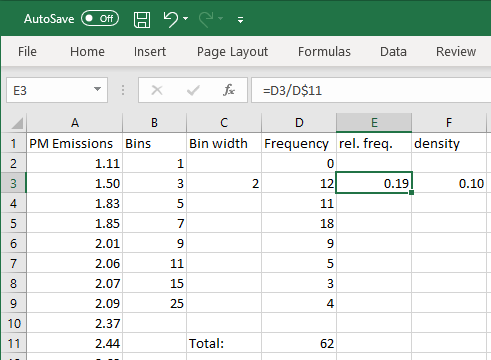This screenshot has width=491, height=360.
Task: Click the cell showing total 62
Action: (x=299, y=343)
